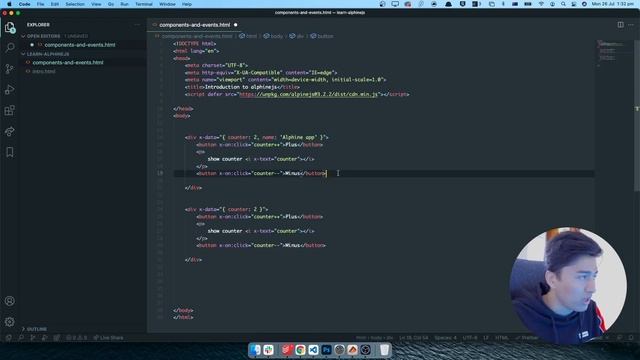Screen dimensions: 640x360
Task: Open the Manage gear icon
Action: tap(10, 322)
